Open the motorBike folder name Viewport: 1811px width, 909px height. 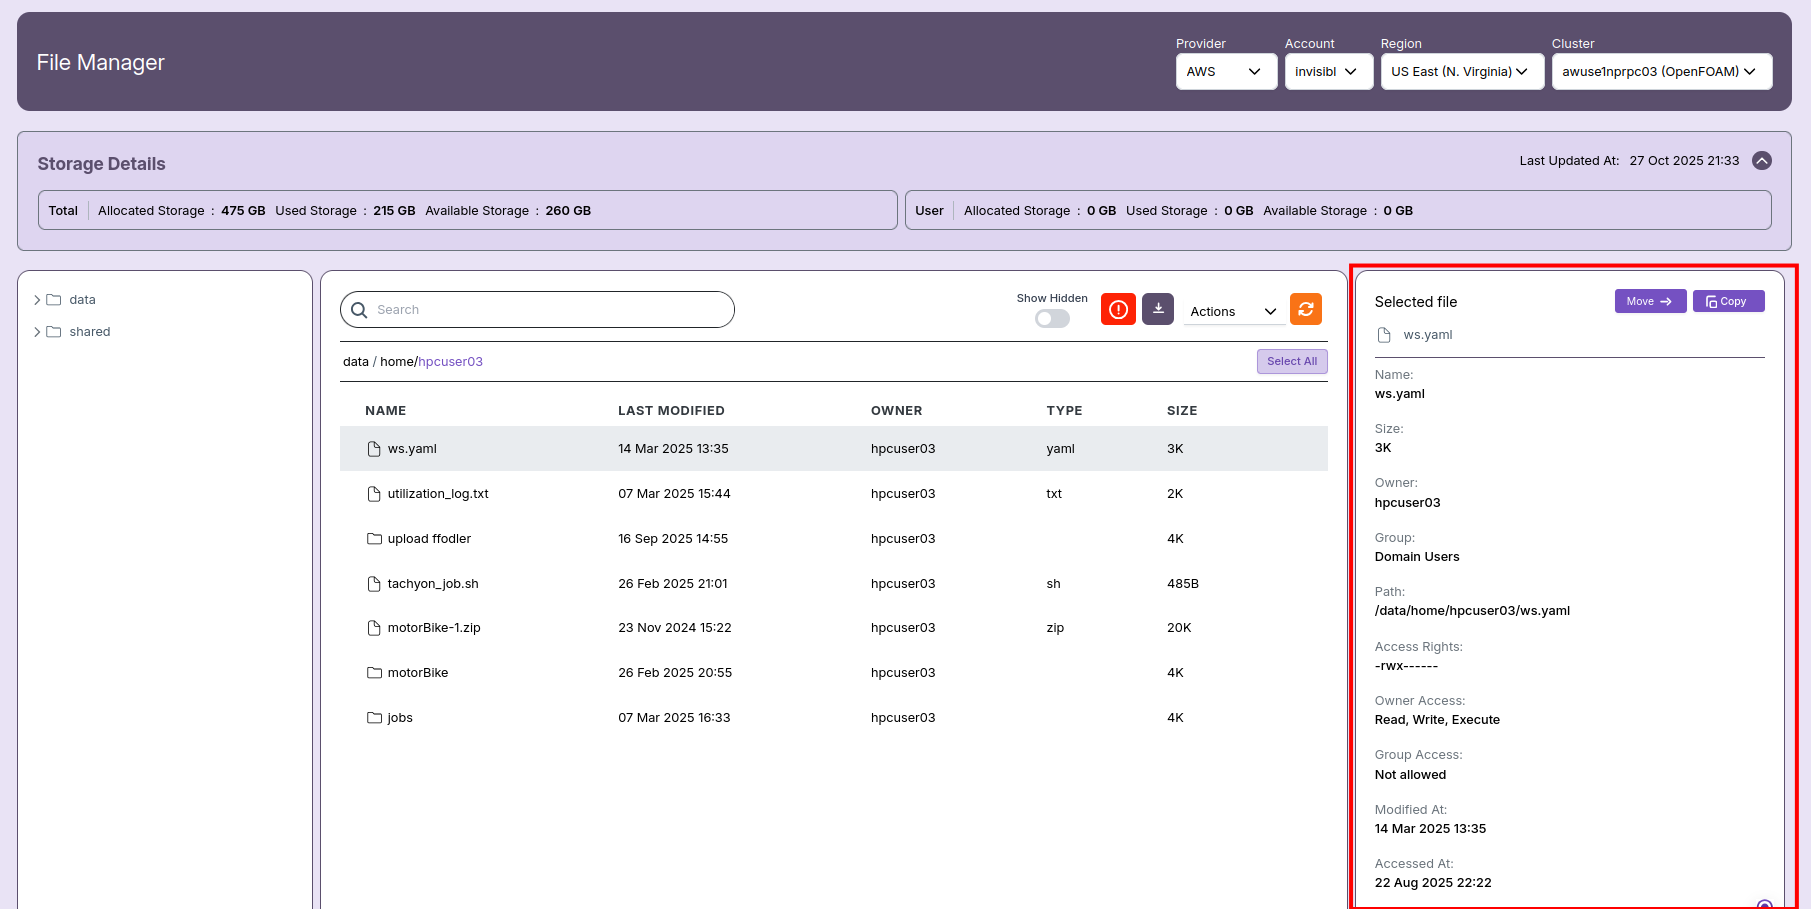point(418,673)
